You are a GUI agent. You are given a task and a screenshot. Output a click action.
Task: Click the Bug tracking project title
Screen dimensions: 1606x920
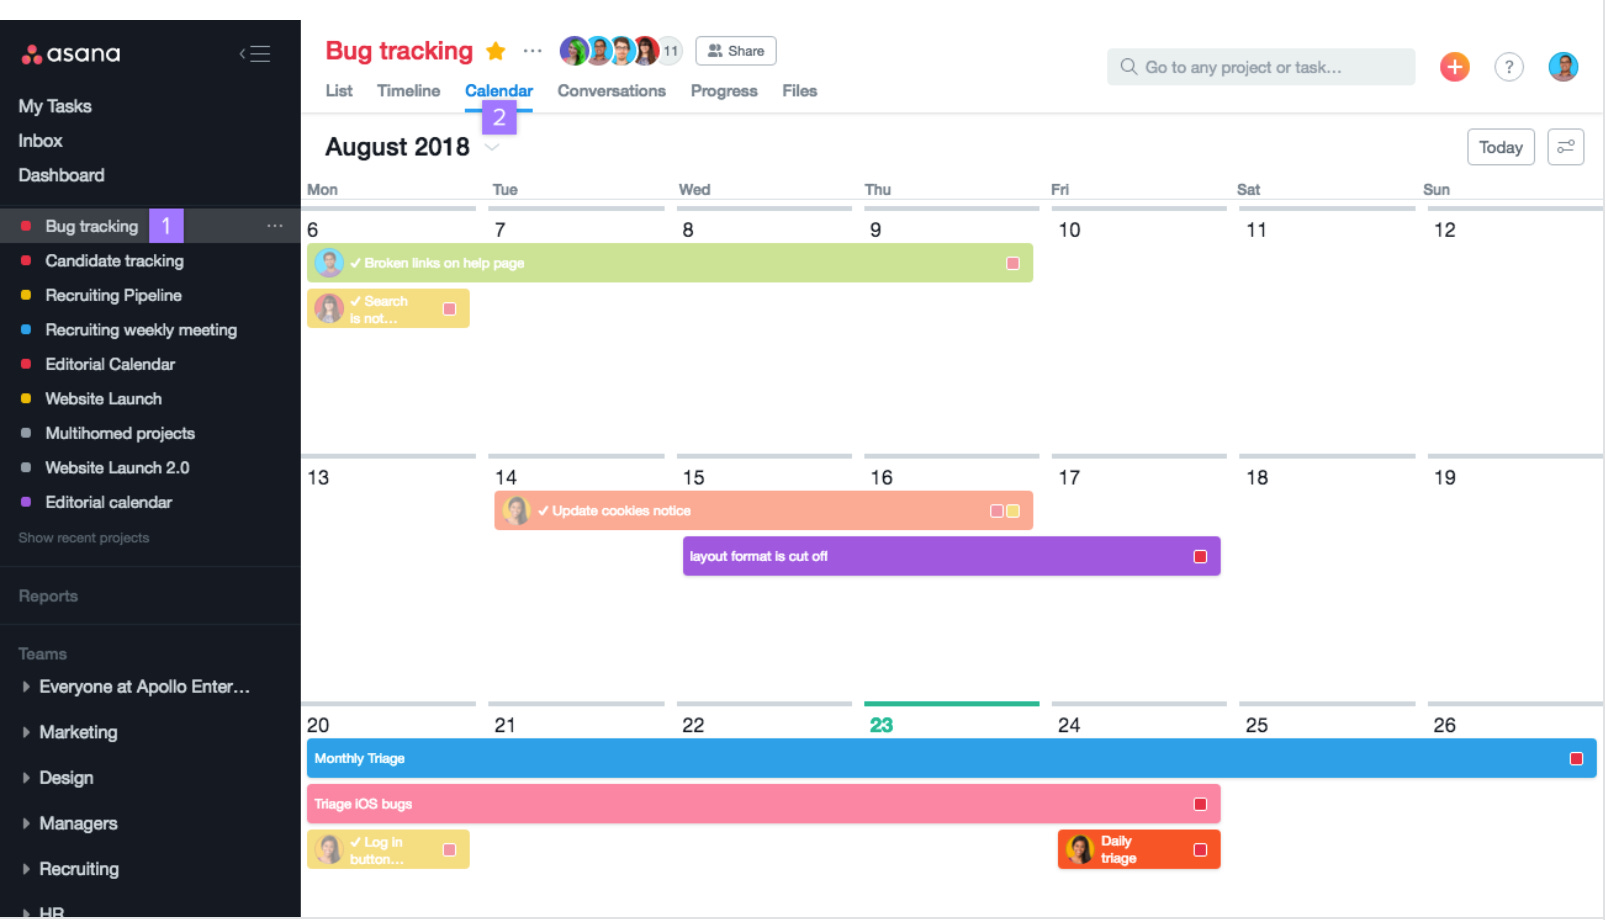[x=399, y=51]
